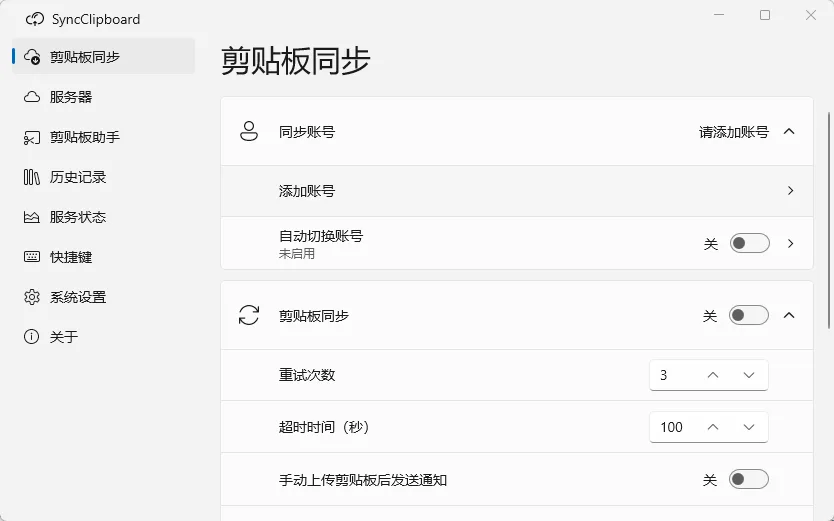Click the 历史记录 library icon

[31, 177]
